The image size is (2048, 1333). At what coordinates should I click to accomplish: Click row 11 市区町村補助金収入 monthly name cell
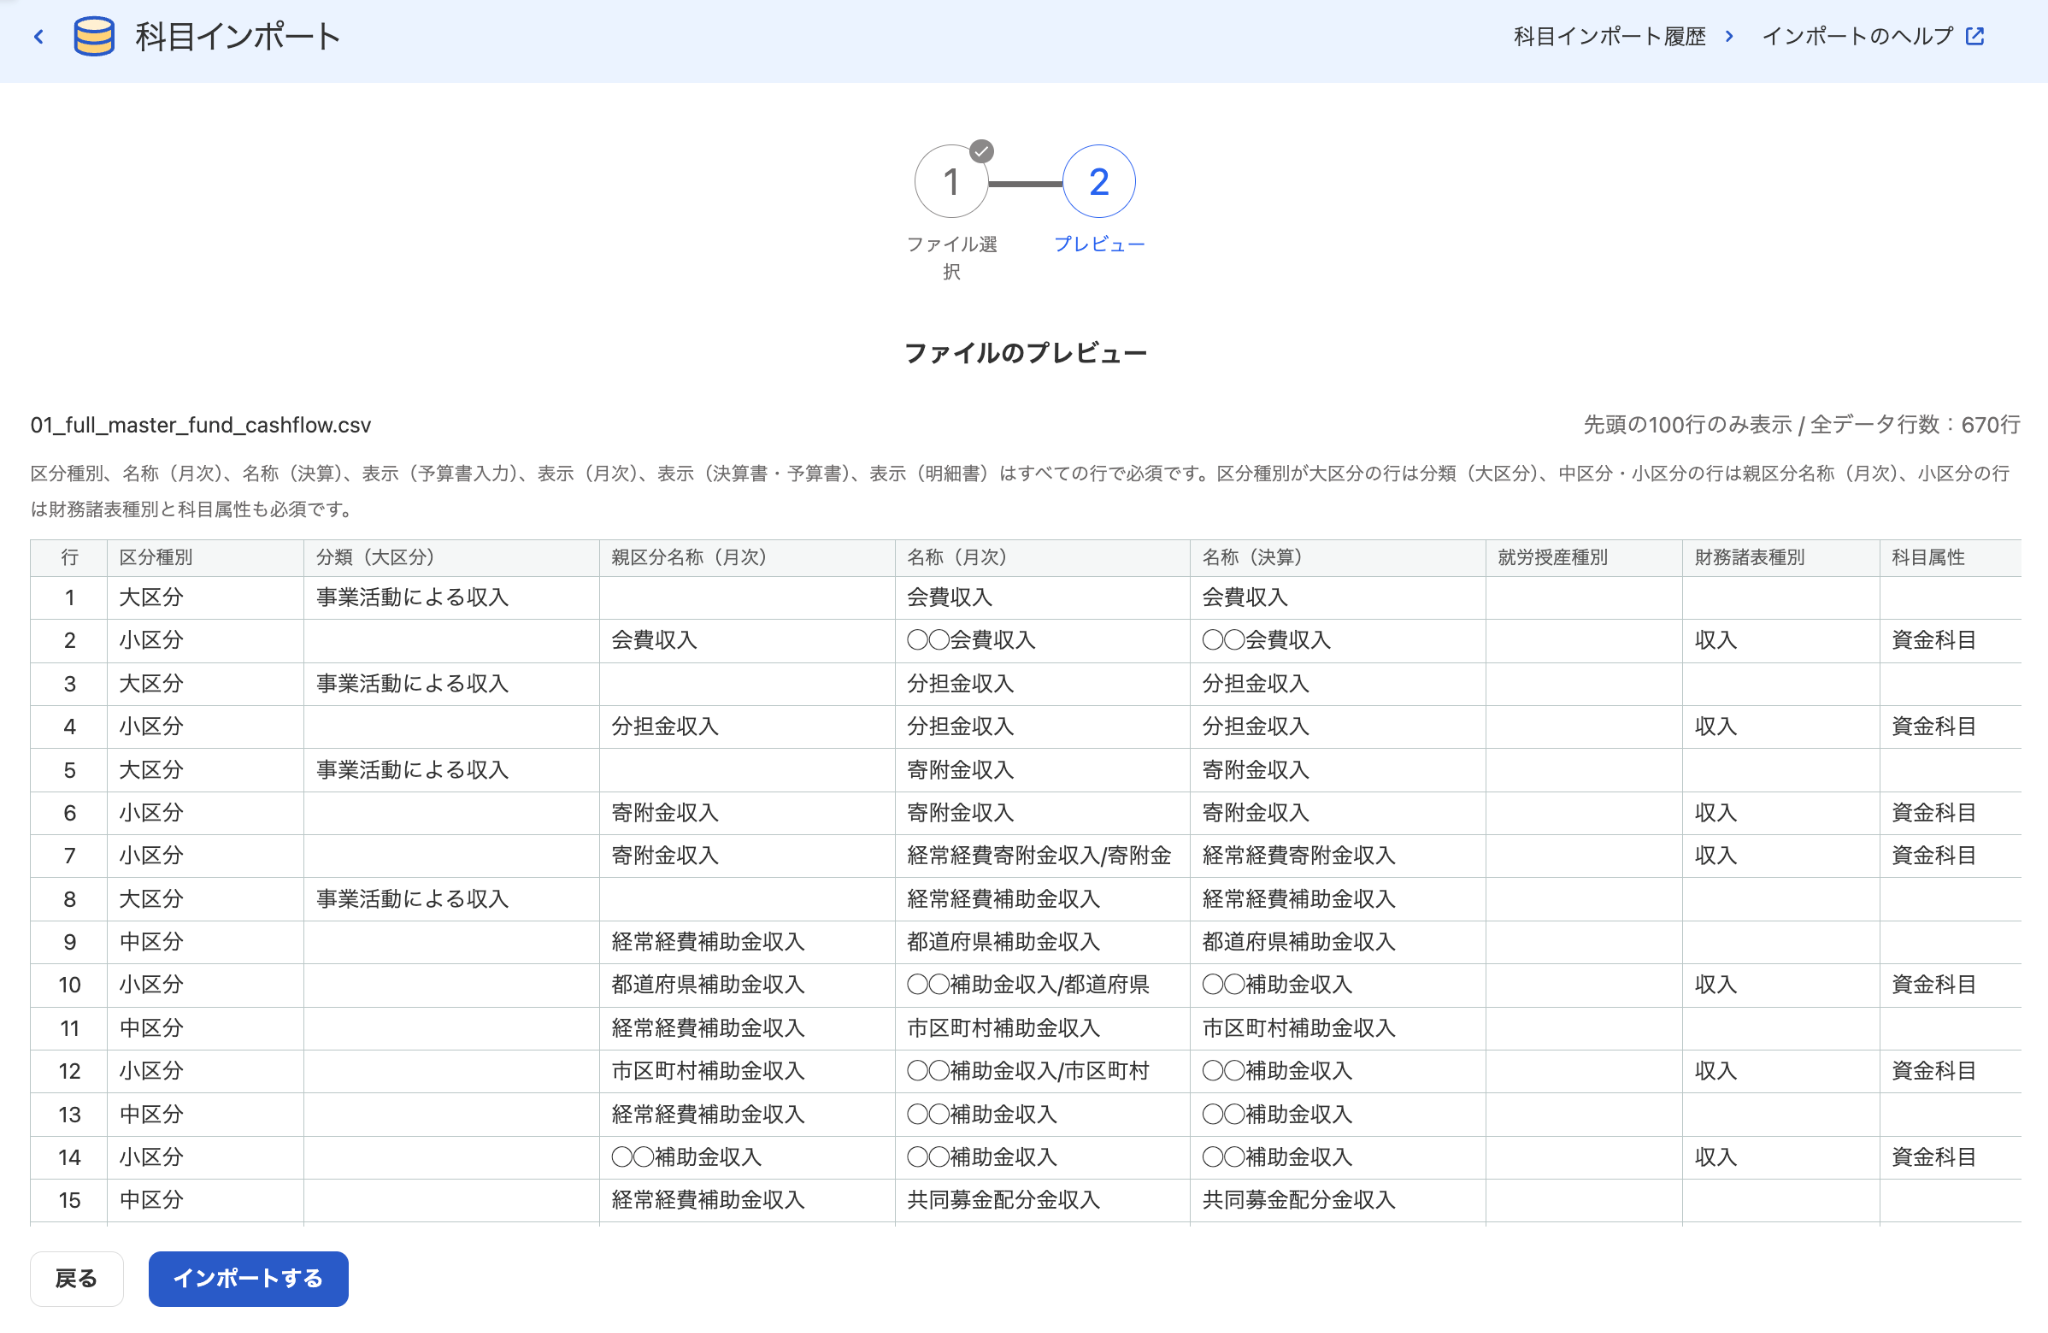(x=1042, y=1028)
